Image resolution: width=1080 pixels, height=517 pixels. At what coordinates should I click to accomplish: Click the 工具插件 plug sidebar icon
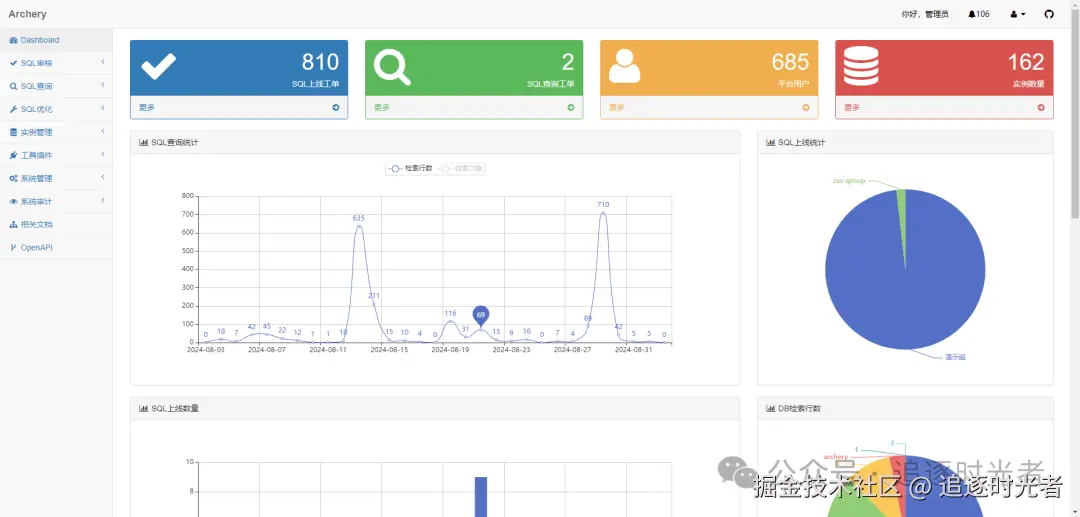pyautogui.click(x=13, y=156)
